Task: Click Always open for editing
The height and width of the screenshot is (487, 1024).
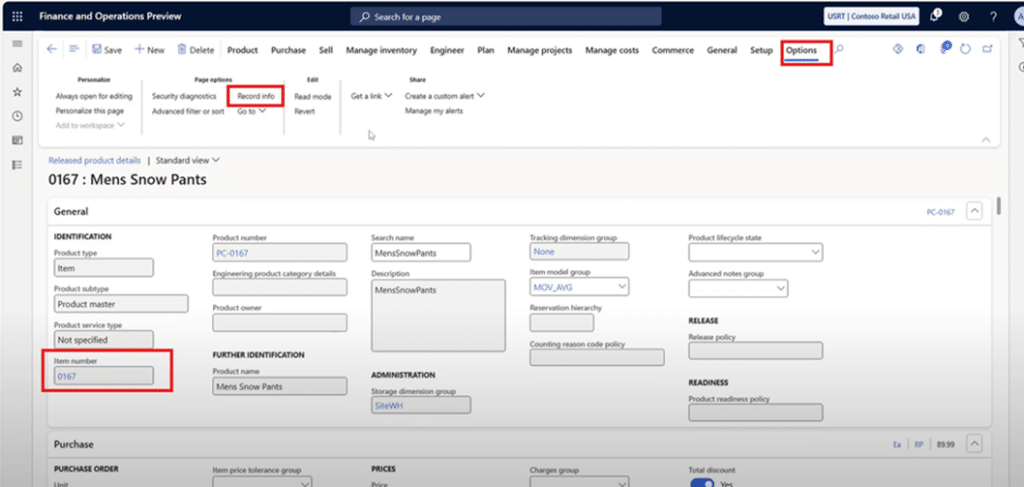Action: 94,96
